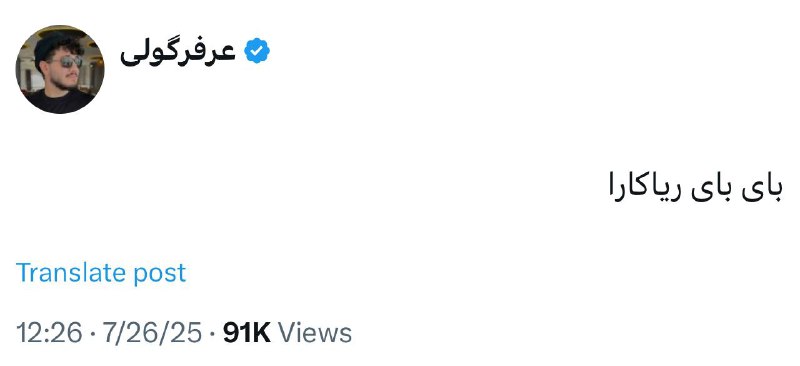Click the first بای word in the post
The height and width of the screenshot is (366, 800).
coord(763,188)
